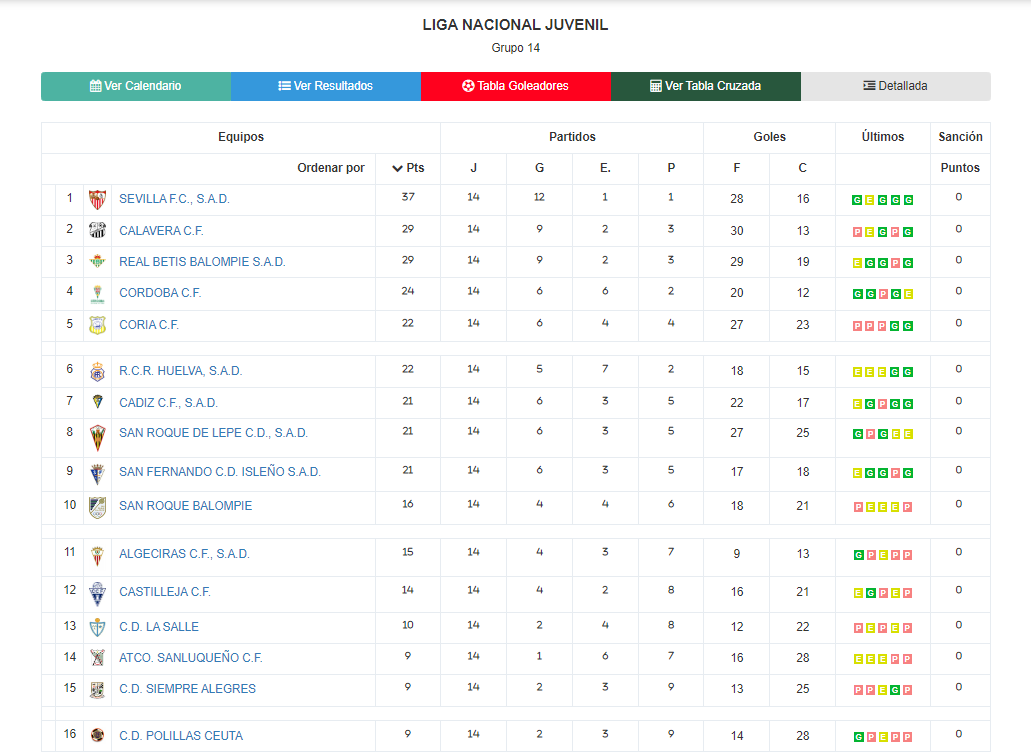Open C.D. POLILLAS CEUTA link
The height and width of the screenshot is (756, 1031).
tap(181, 736)
